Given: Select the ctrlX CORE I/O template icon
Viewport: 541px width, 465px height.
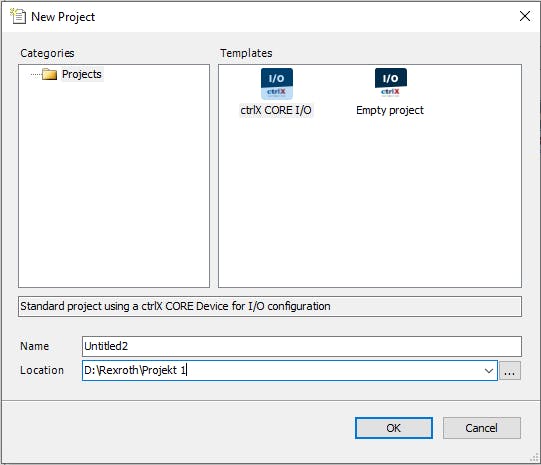Looking at the screenshot, I should (x=277, y=83).
